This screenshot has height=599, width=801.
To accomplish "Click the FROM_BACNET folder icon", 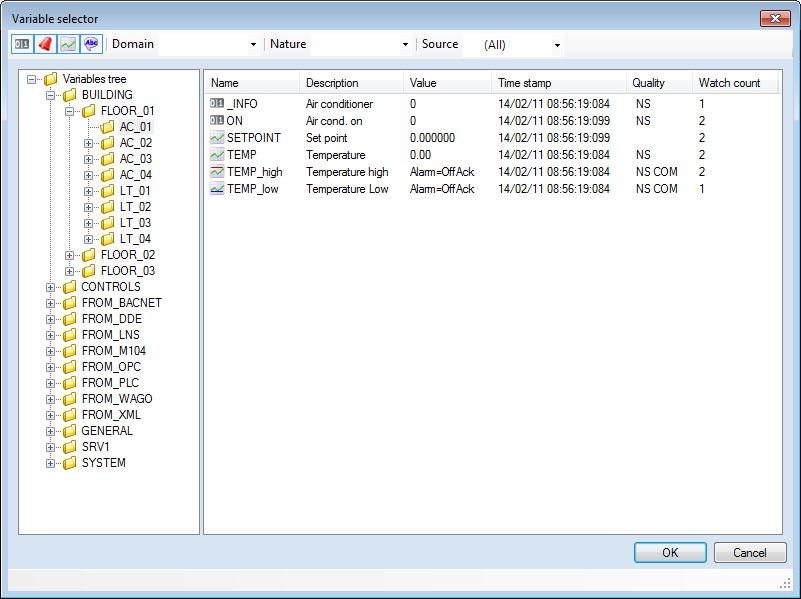I will coord(70,303).
